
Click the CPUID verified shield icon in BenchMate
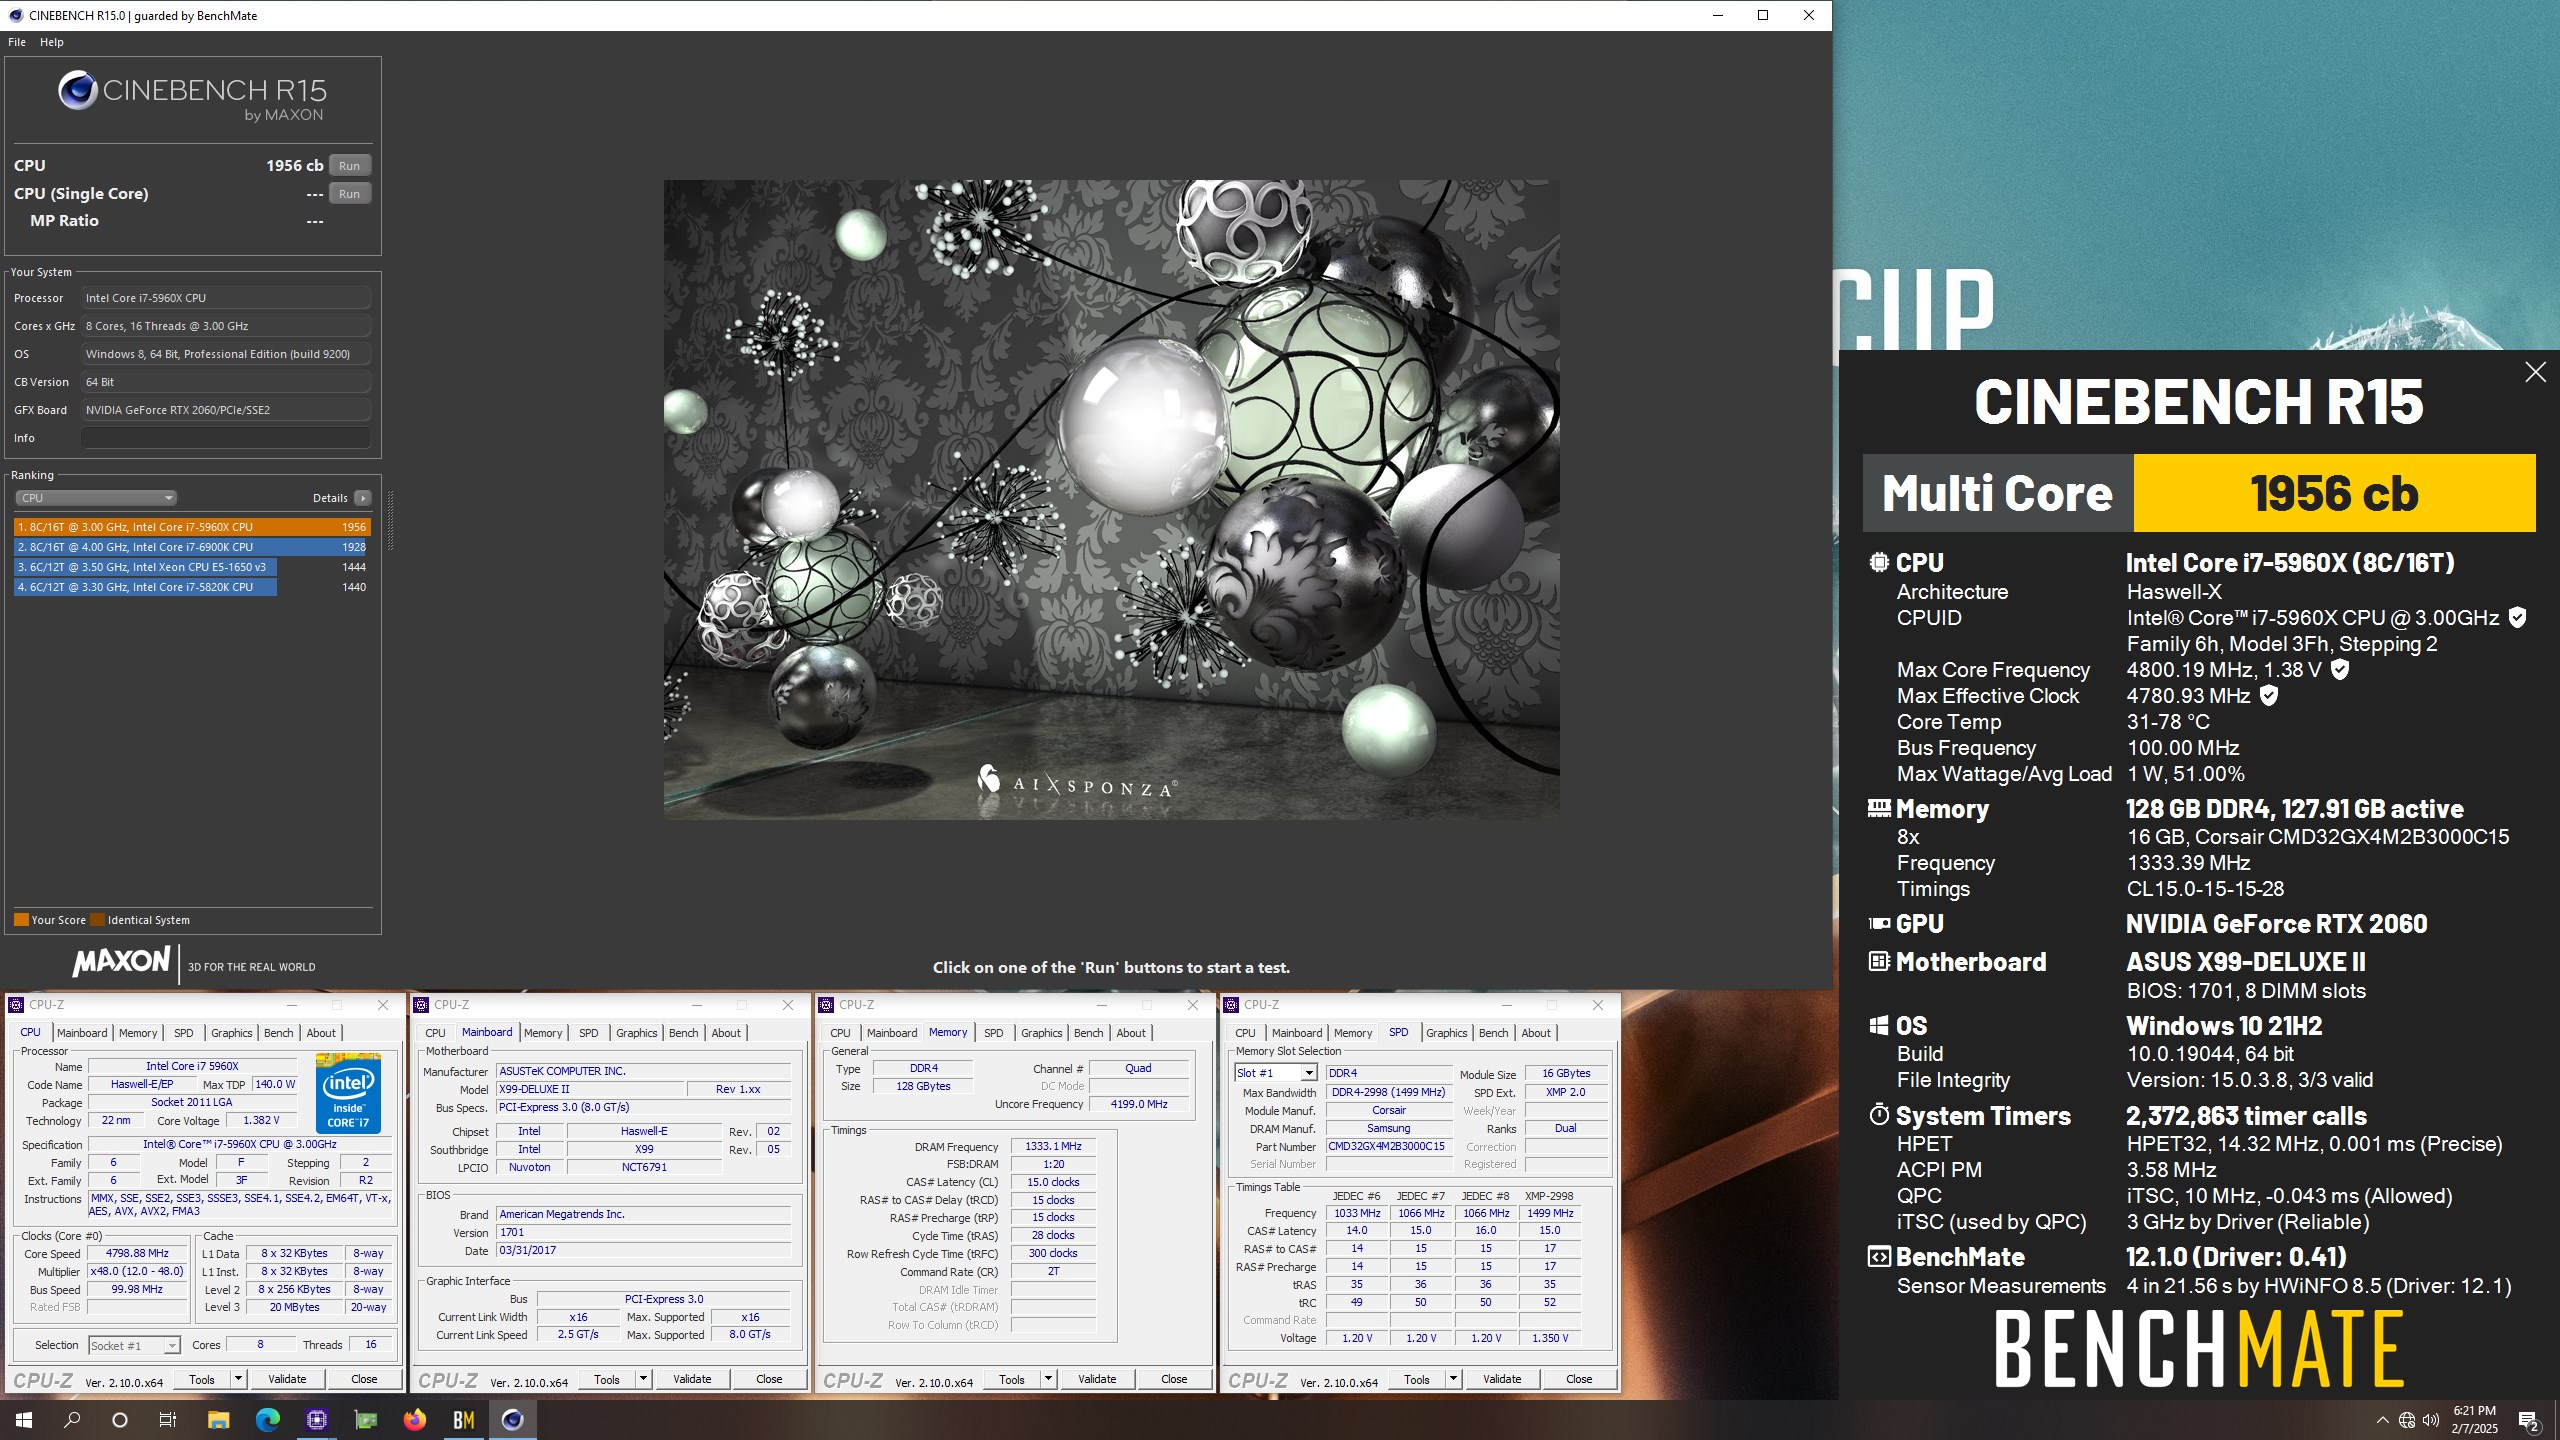(x=2518, y=618)
